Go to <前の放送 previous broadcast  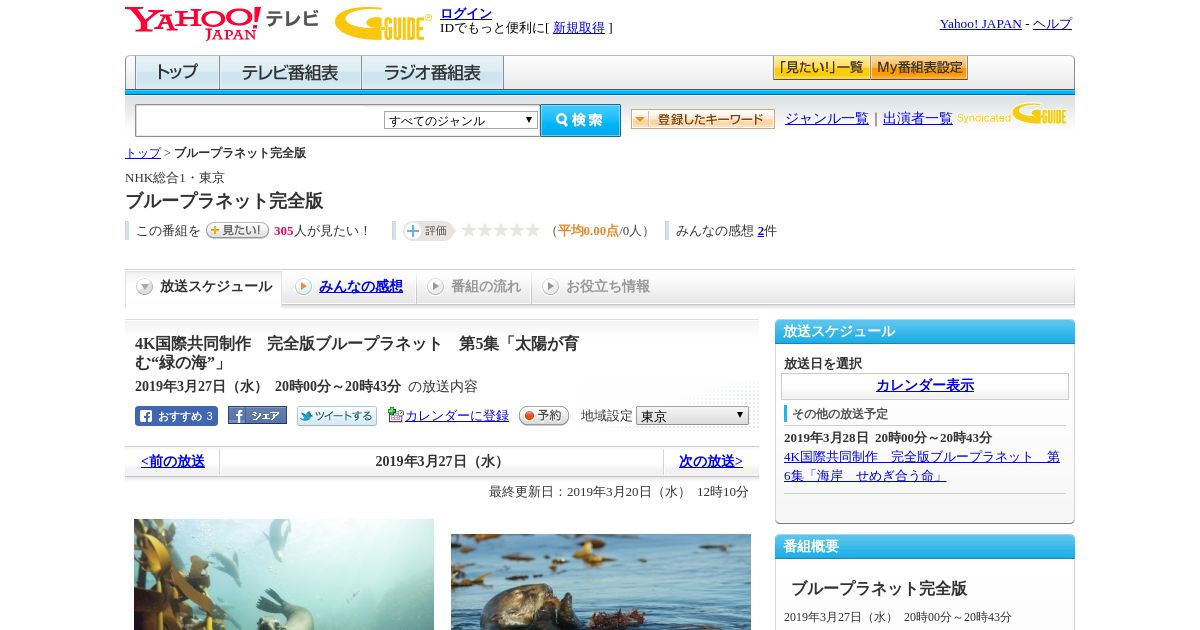(x=173, y=461)
